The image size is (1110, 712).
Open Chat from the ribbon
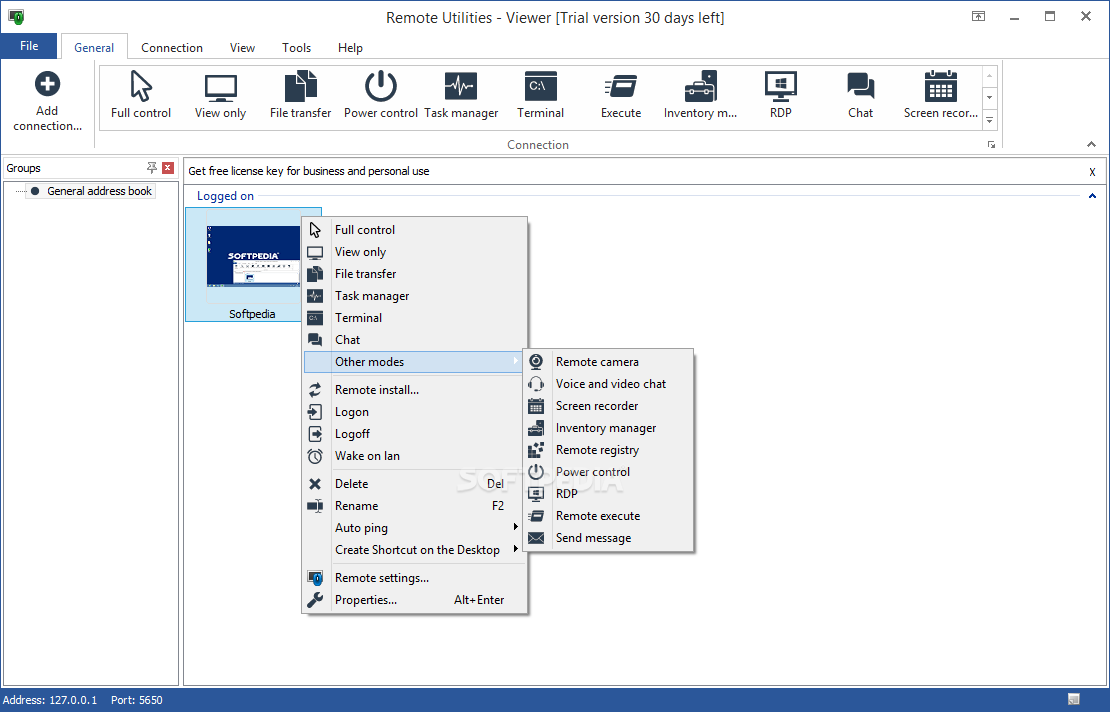[861, 95]
